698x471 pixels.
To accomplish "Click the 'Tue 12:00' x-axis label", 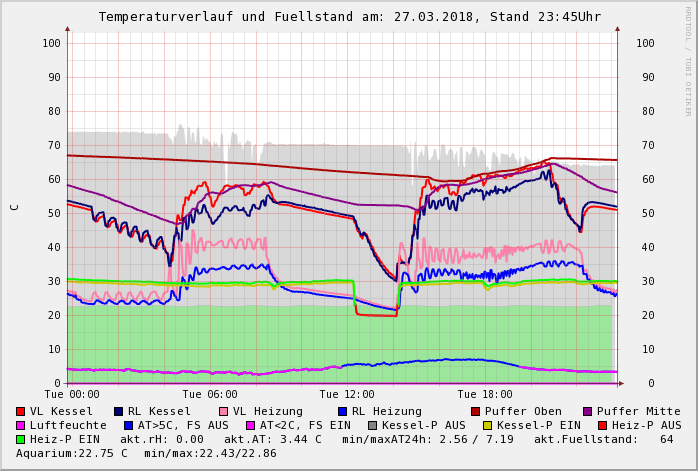I will [347, 395].
